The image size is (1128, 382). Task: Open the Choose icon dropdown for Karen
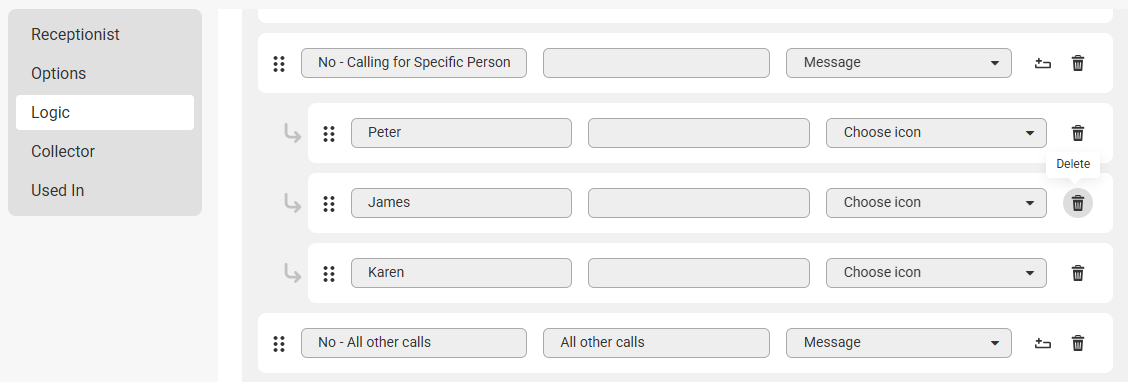[x=936, y=273]
